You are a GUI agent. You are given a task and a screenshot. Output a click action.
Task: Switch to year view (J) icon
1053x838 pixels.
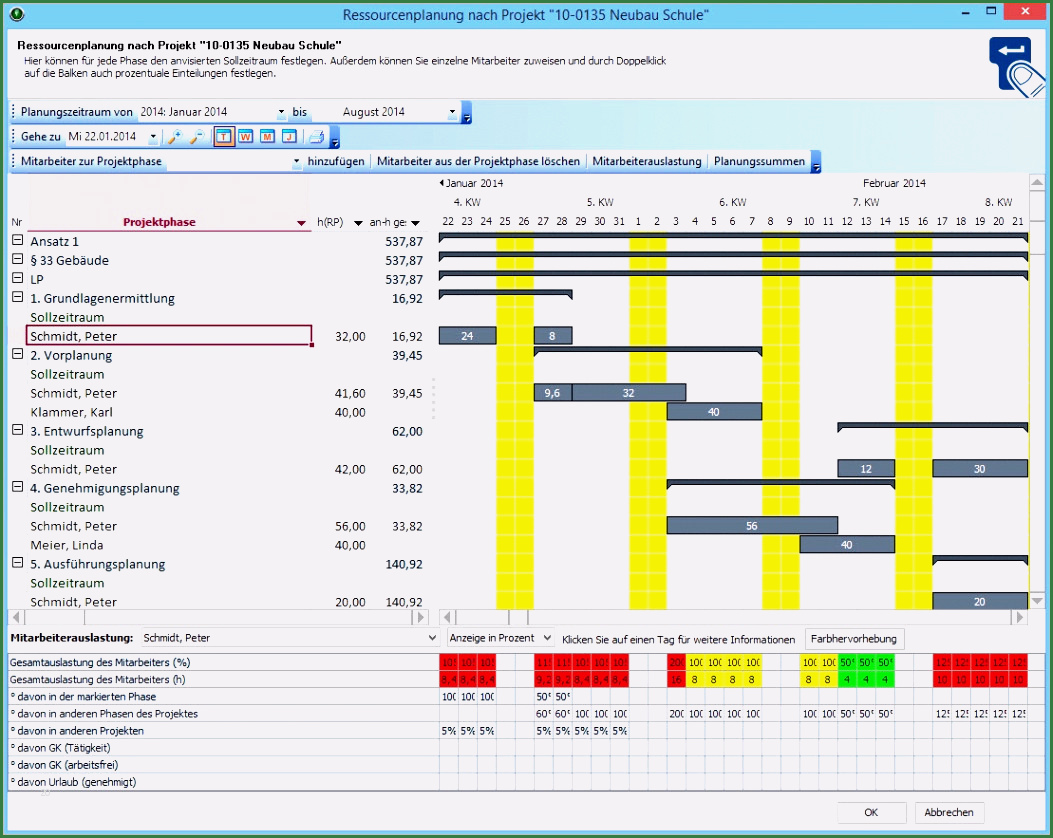tap(289, 137)
